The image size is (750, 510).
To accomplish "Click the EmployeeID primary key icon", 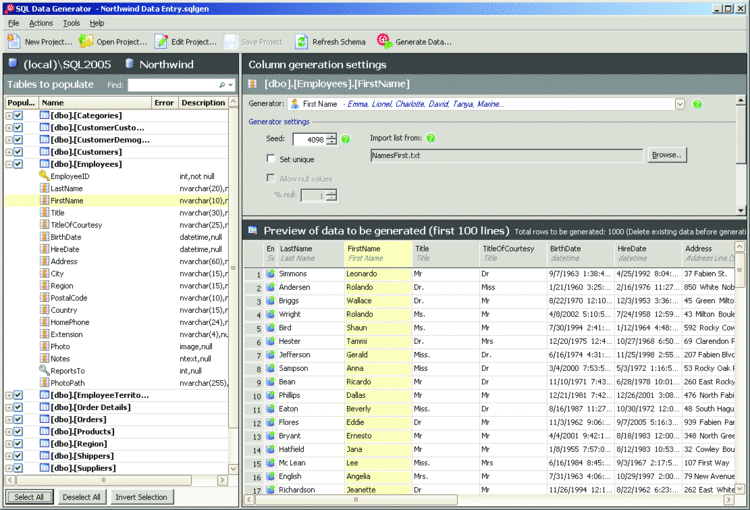I will point(44,176).
